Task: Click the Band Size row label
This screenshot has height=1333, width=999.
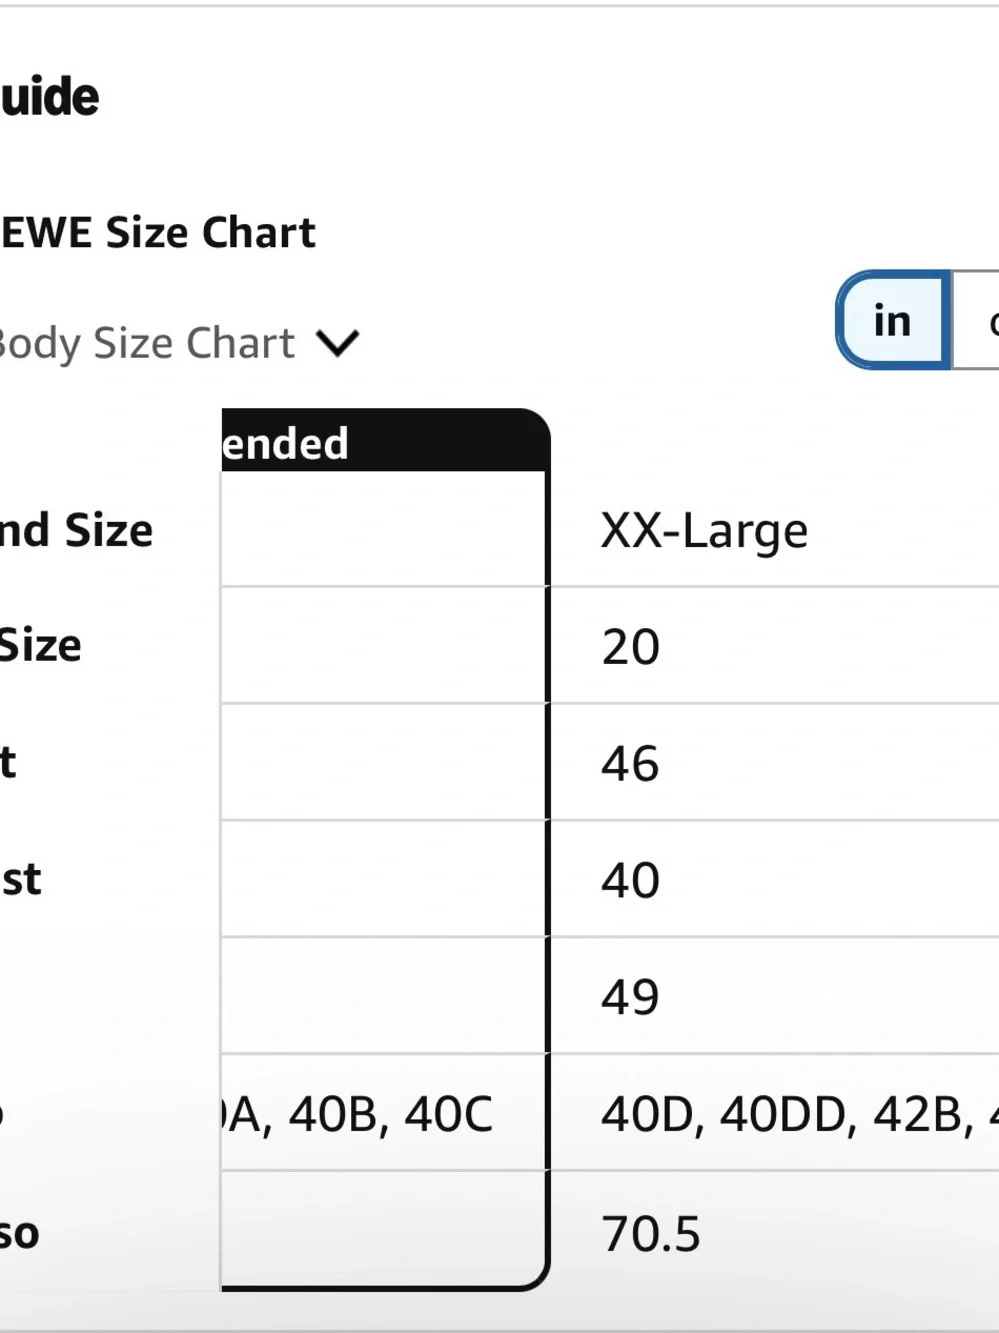Action: 76,530
